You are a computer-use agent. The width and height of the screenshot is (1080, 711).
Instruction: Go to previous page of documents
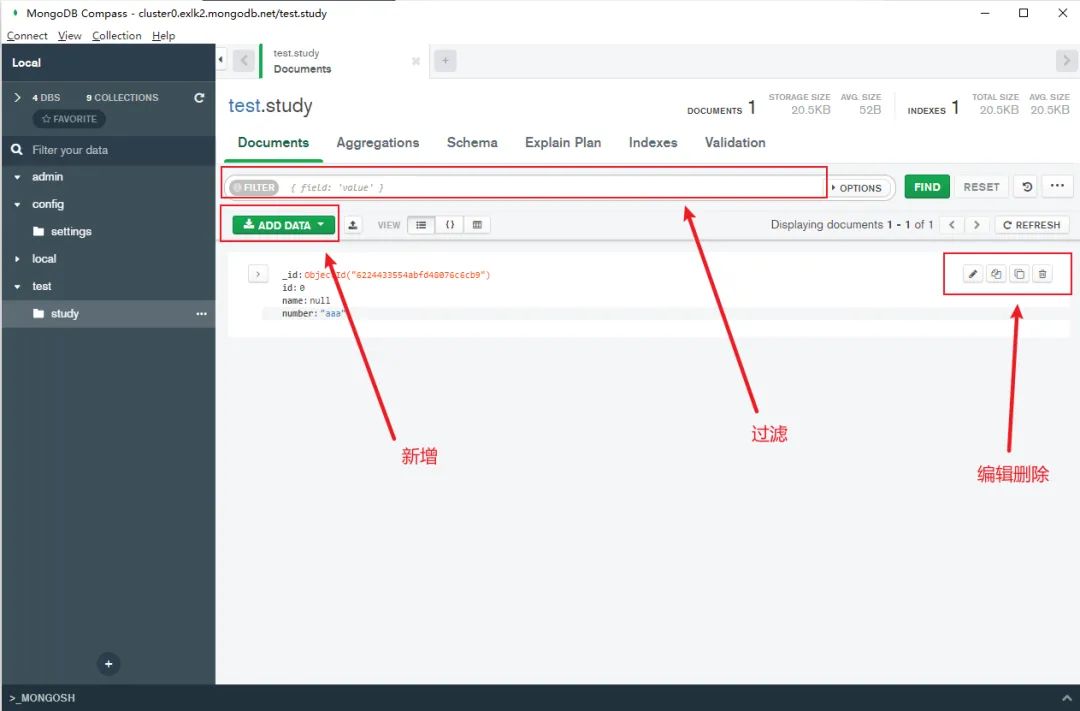click(x=952, y=225)
